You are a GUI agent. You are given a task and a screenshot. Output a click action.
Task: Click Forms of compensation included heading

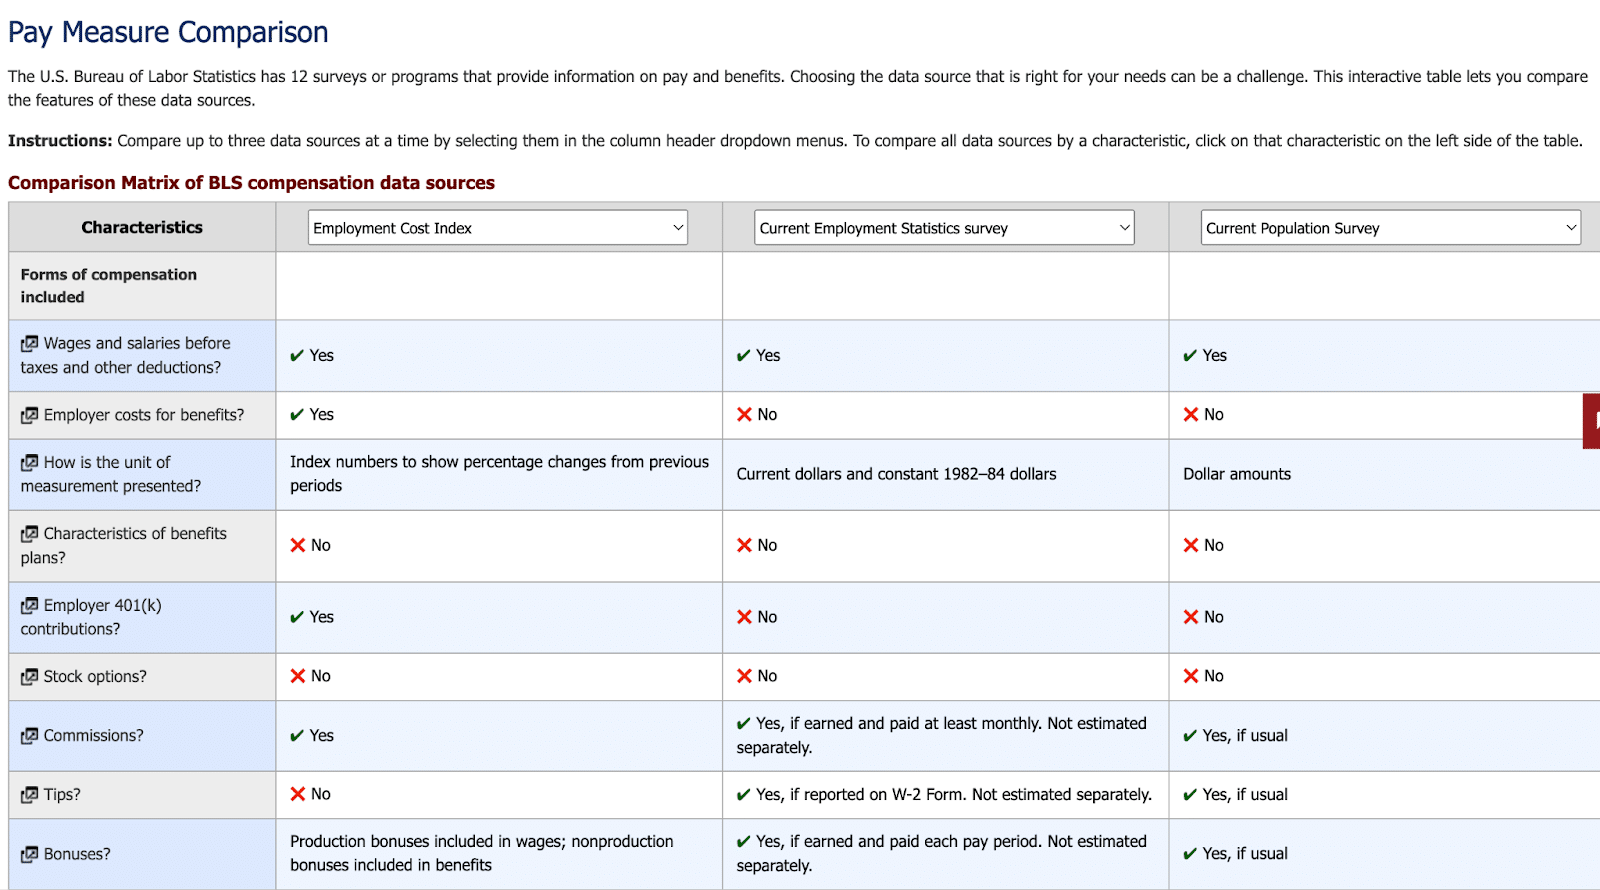pos(108,286)
